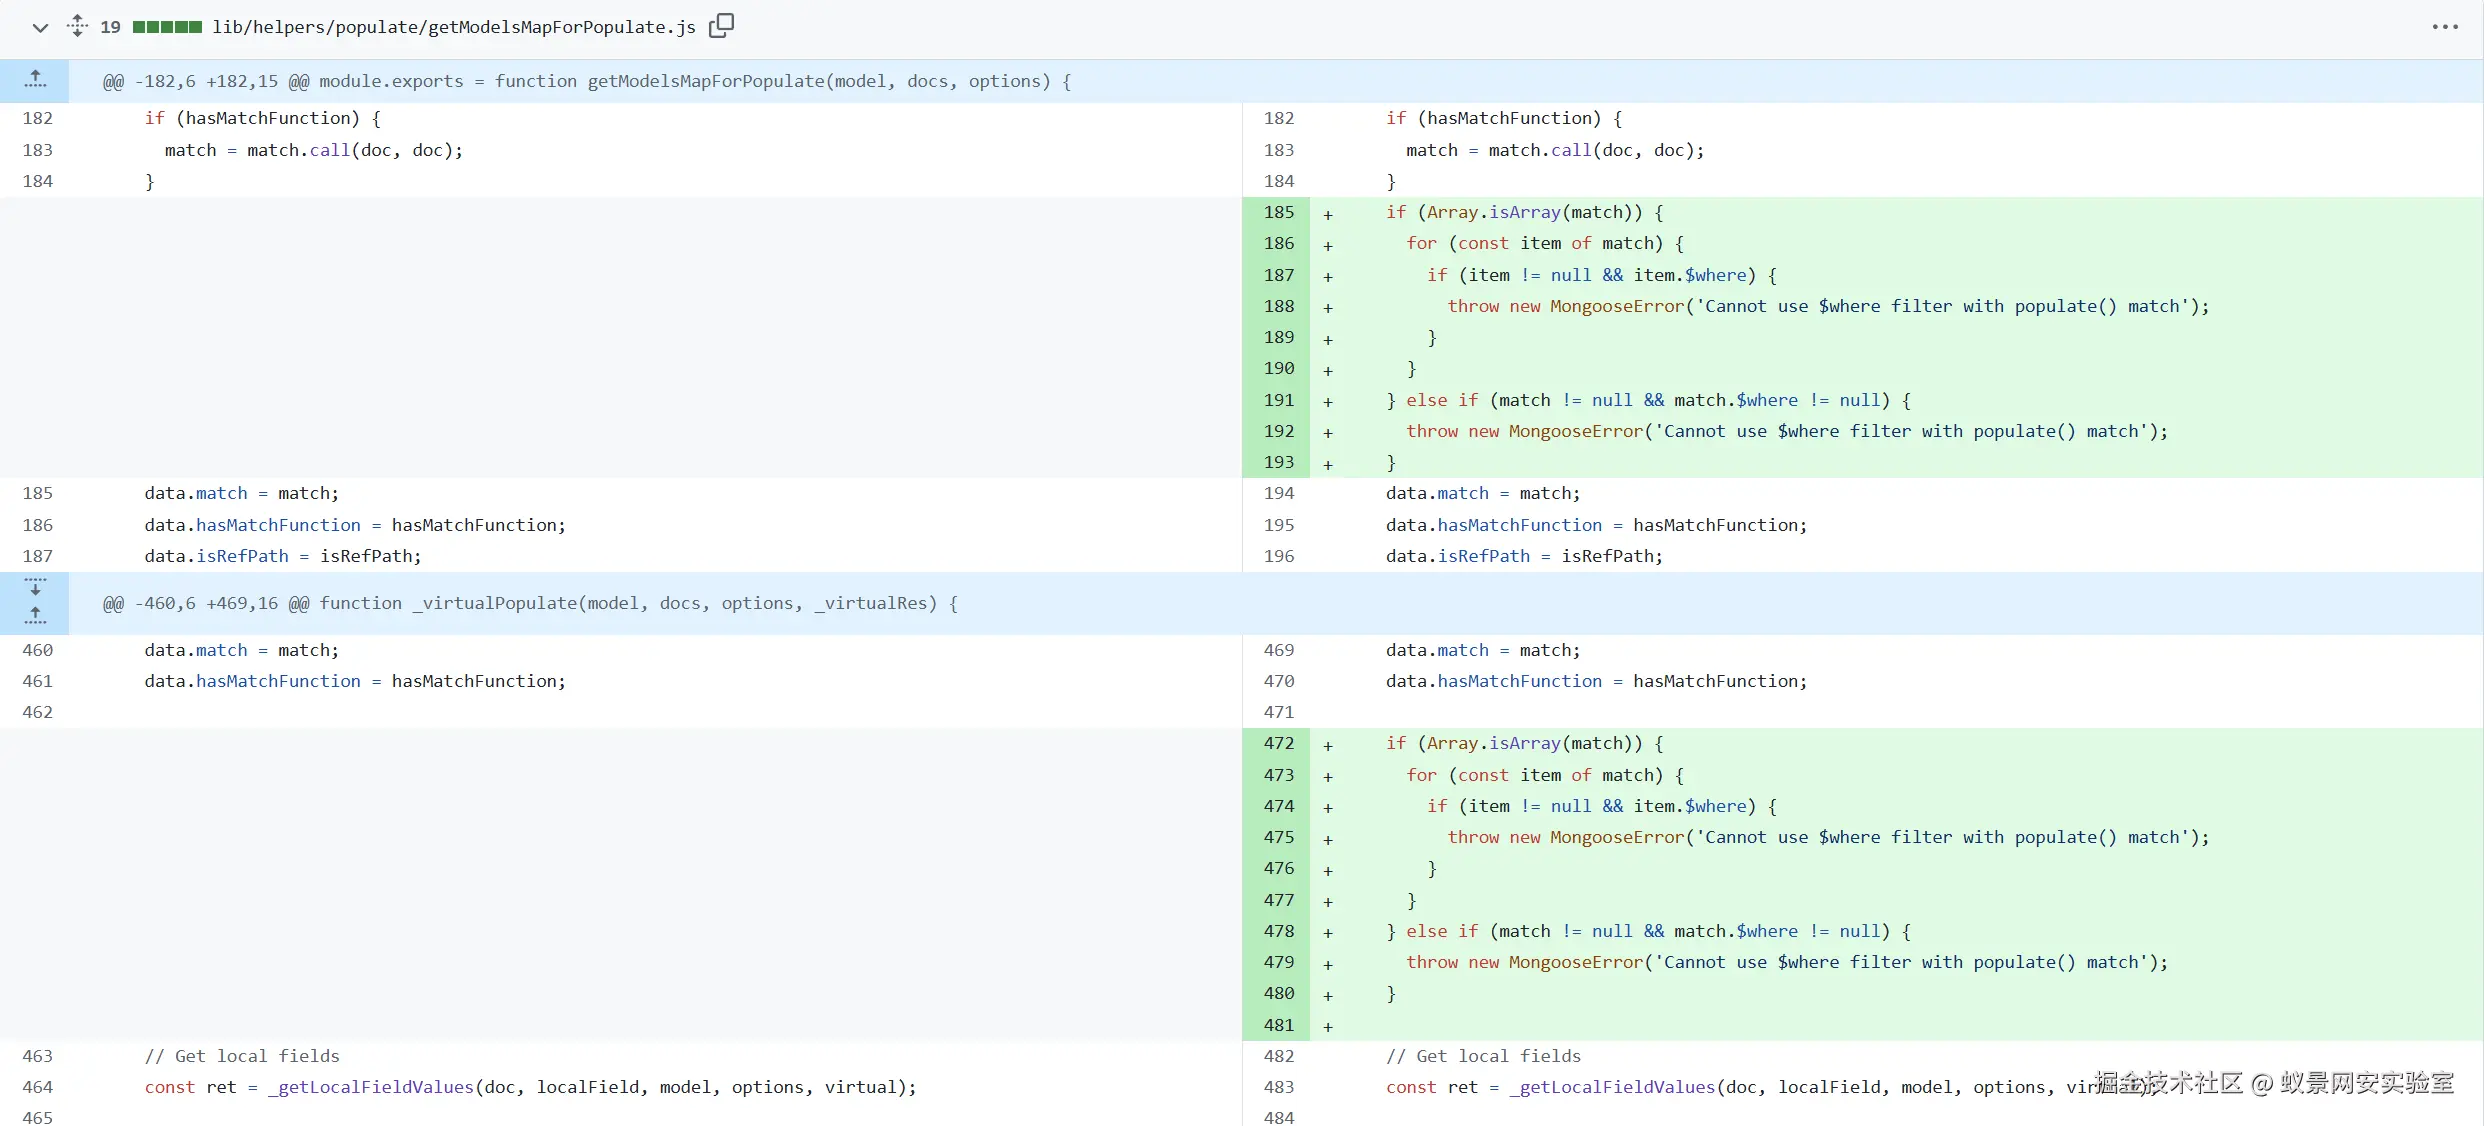The height and width of the screenshot is (1126, 2484).
Task: Expand down arrow before the _virtualPopulate hunk
Action: [x=35, y=587]
